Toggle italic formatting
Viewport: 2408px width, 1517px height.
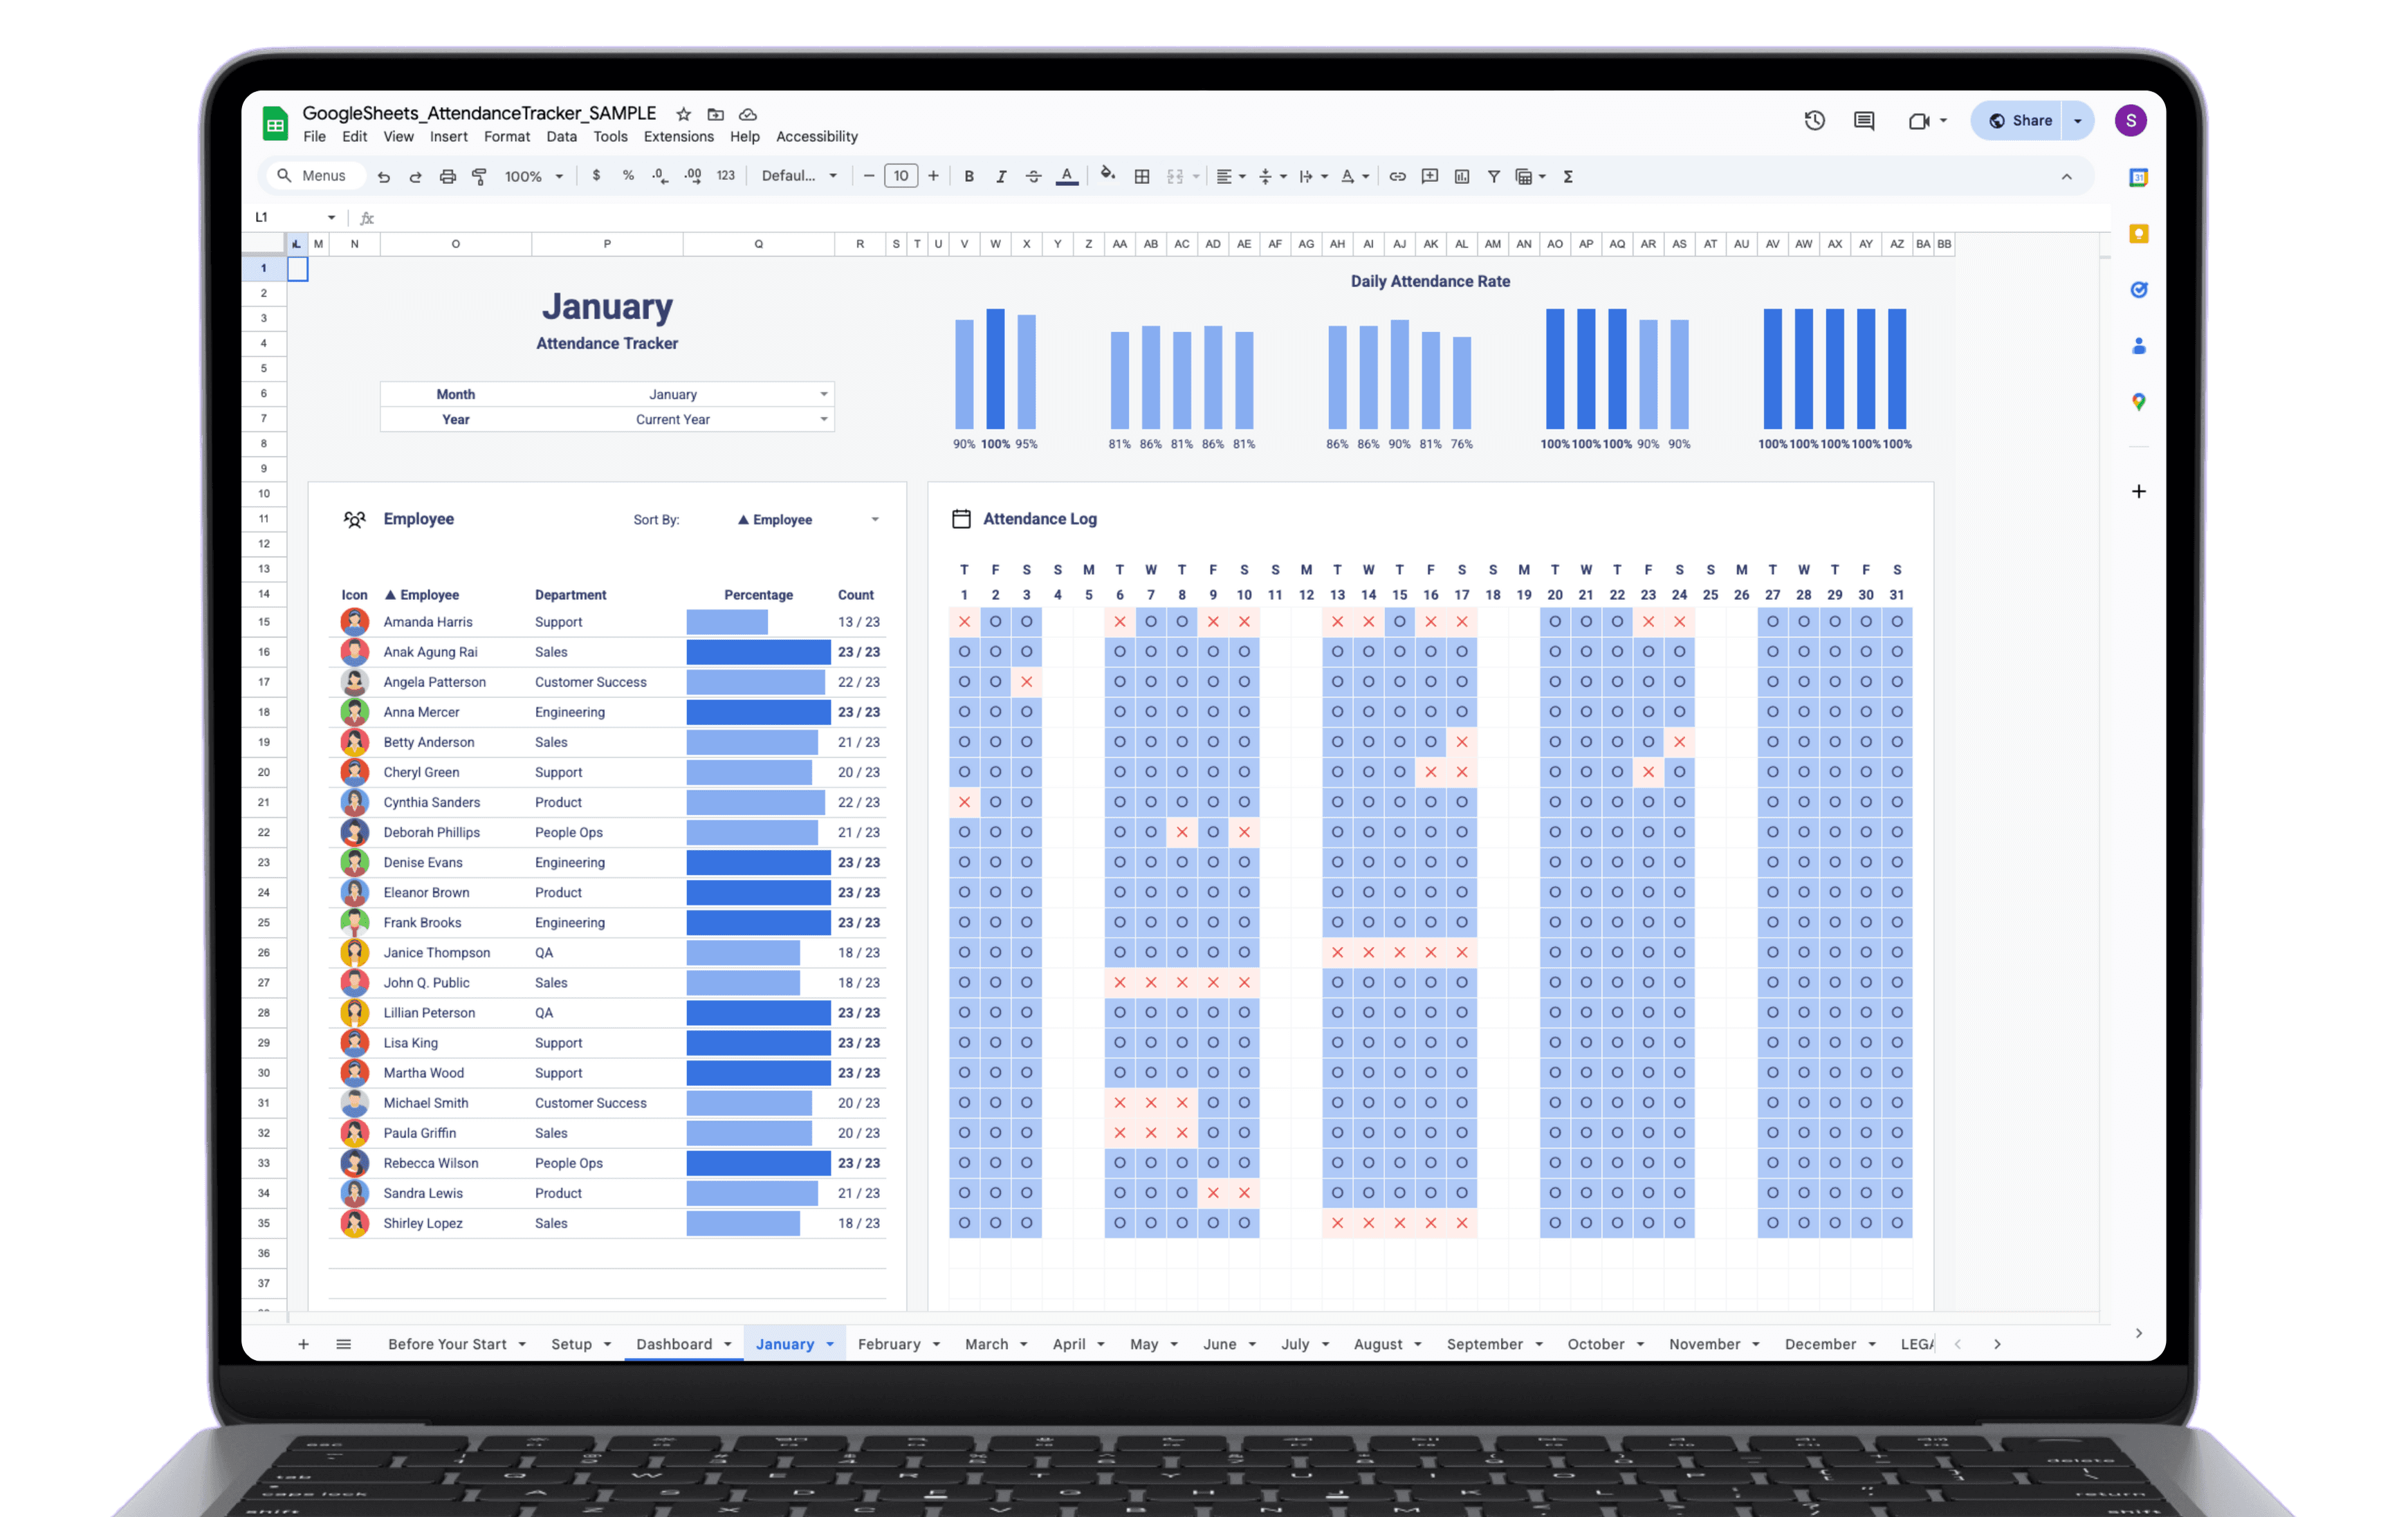tap(1001, 176)
